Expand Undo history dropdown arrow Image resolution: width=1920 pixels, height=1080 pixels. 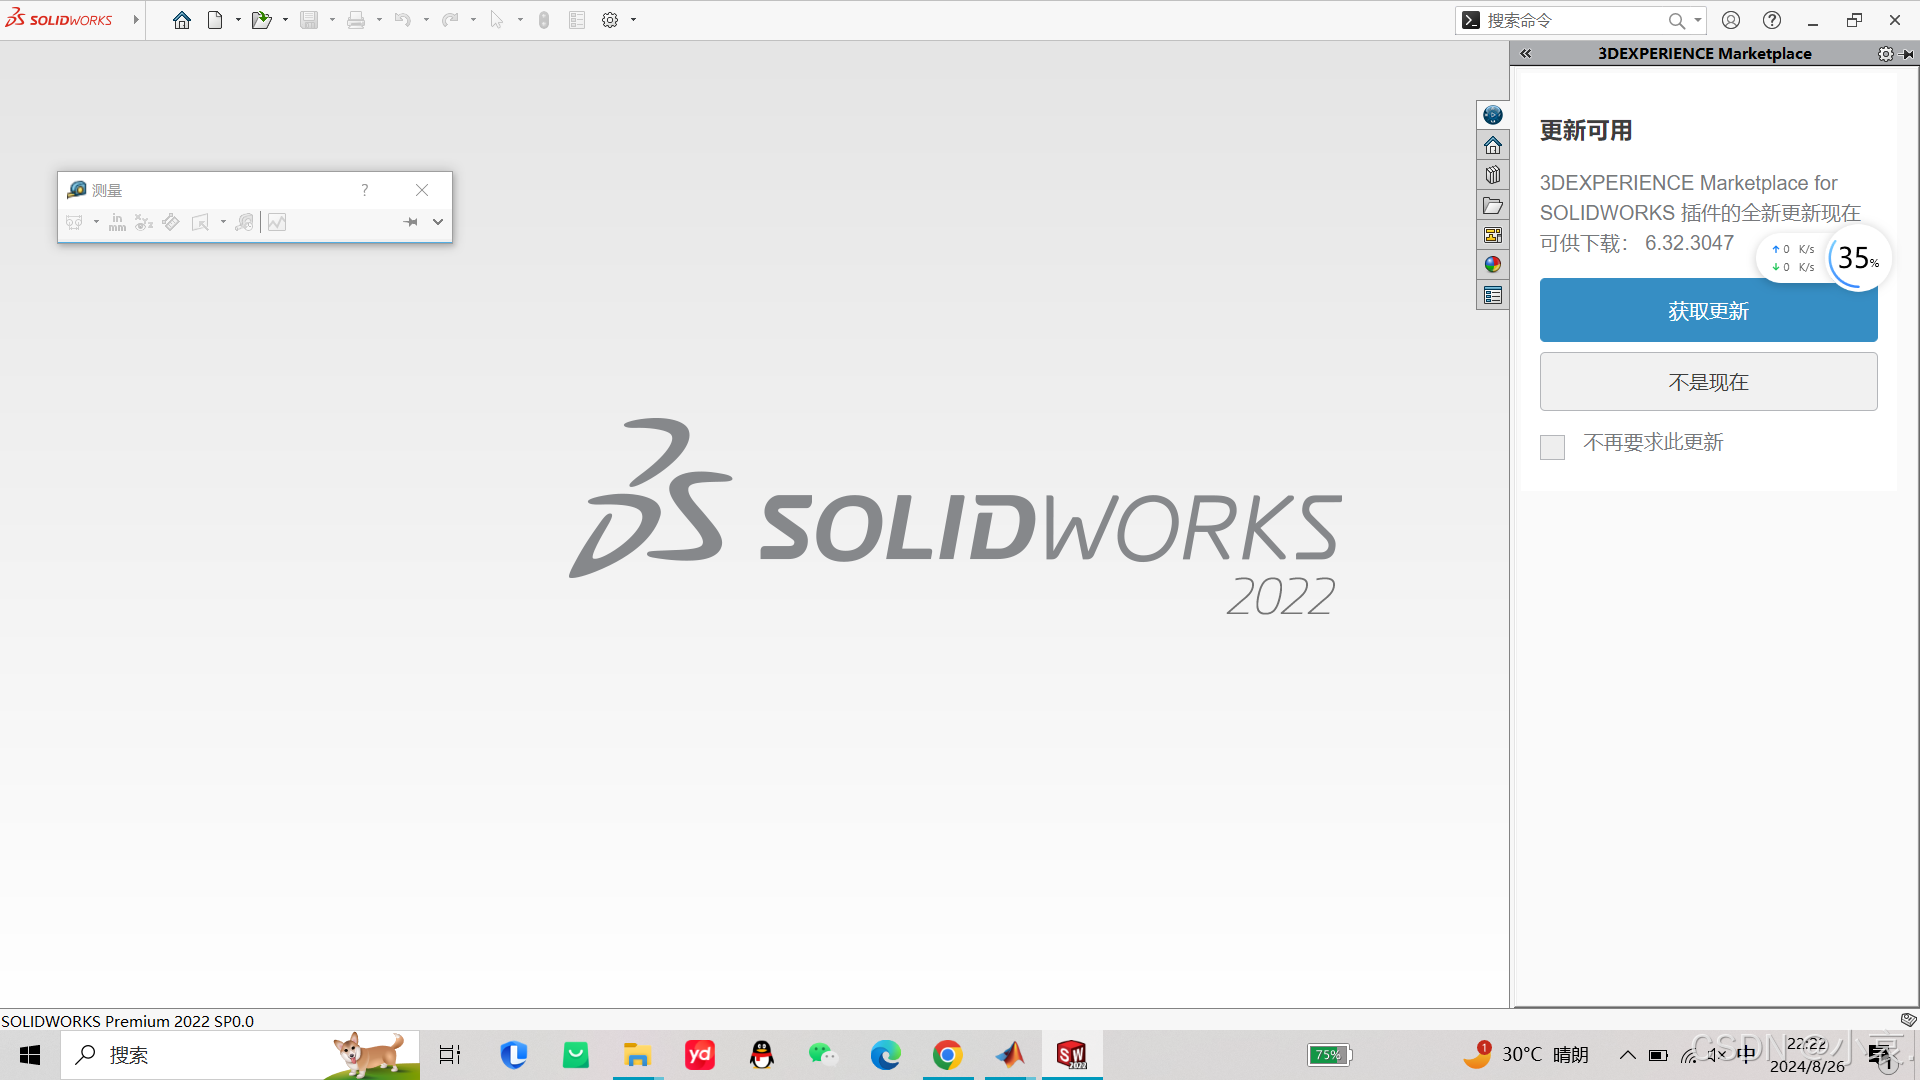click(426, 20)
